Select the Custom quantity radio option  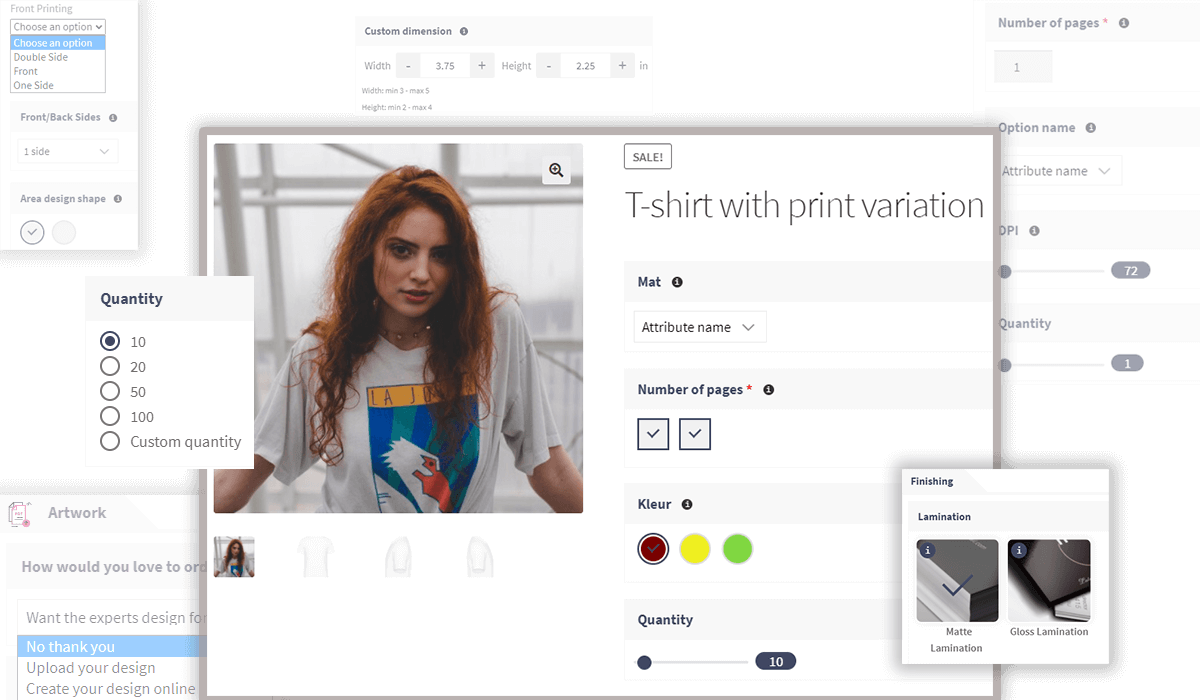click(x=110, y=442)
